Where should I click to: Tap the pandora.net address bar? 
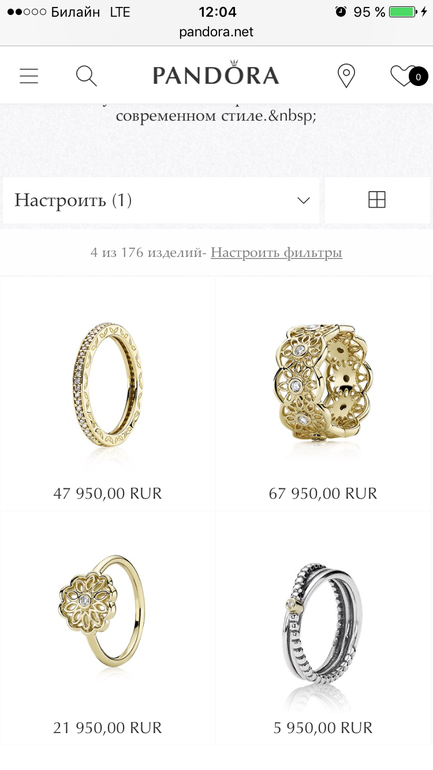click(216, 32)
